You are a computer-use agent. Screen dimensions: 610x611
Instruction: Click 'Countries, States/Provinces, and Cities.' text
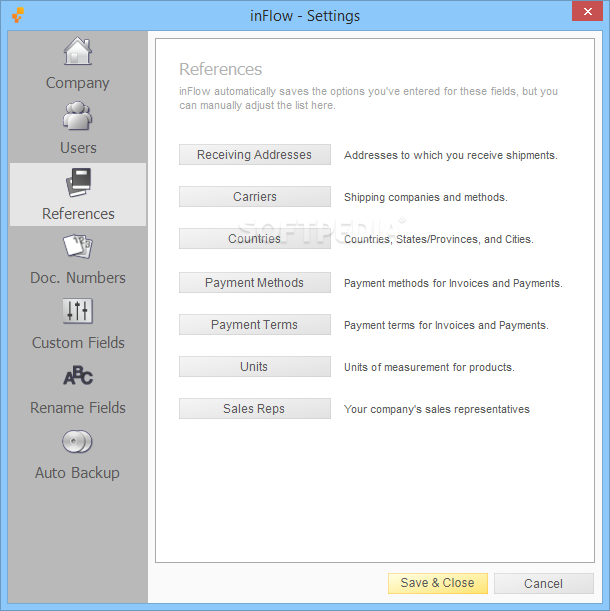click(438, 239)
